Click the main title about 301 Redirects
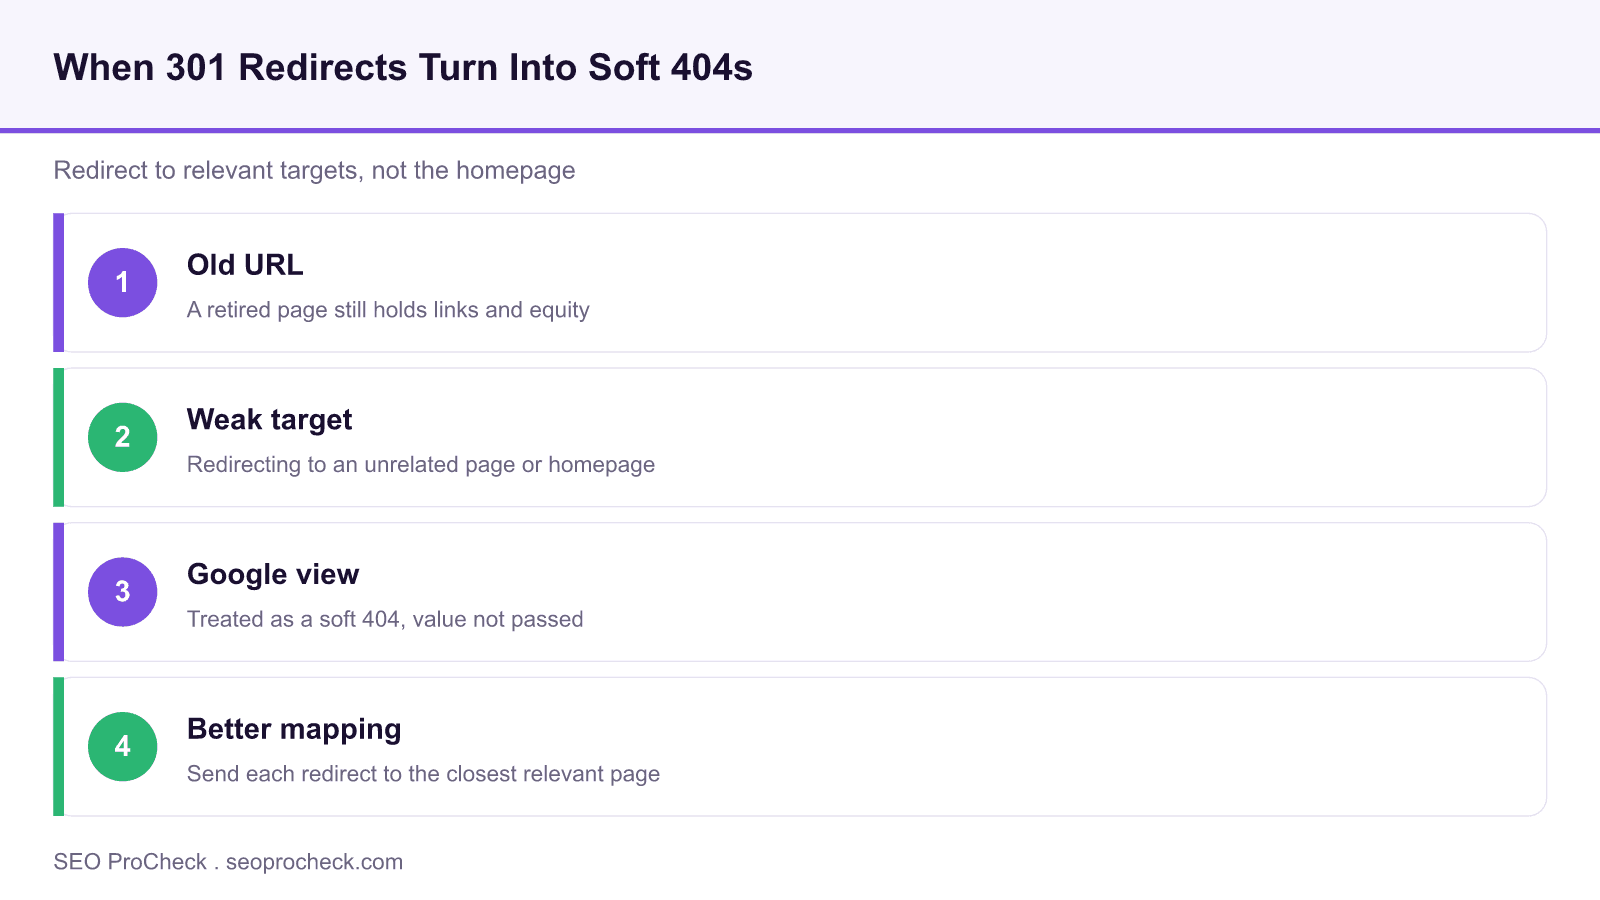 403,68
